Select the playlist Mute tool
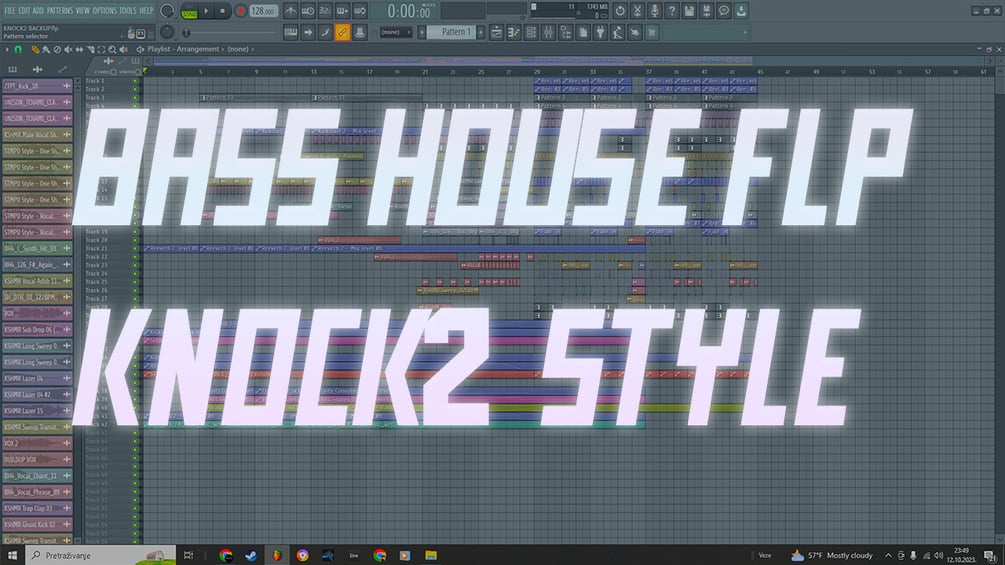This screenshot has height=565, width=1005. [68, 49]
